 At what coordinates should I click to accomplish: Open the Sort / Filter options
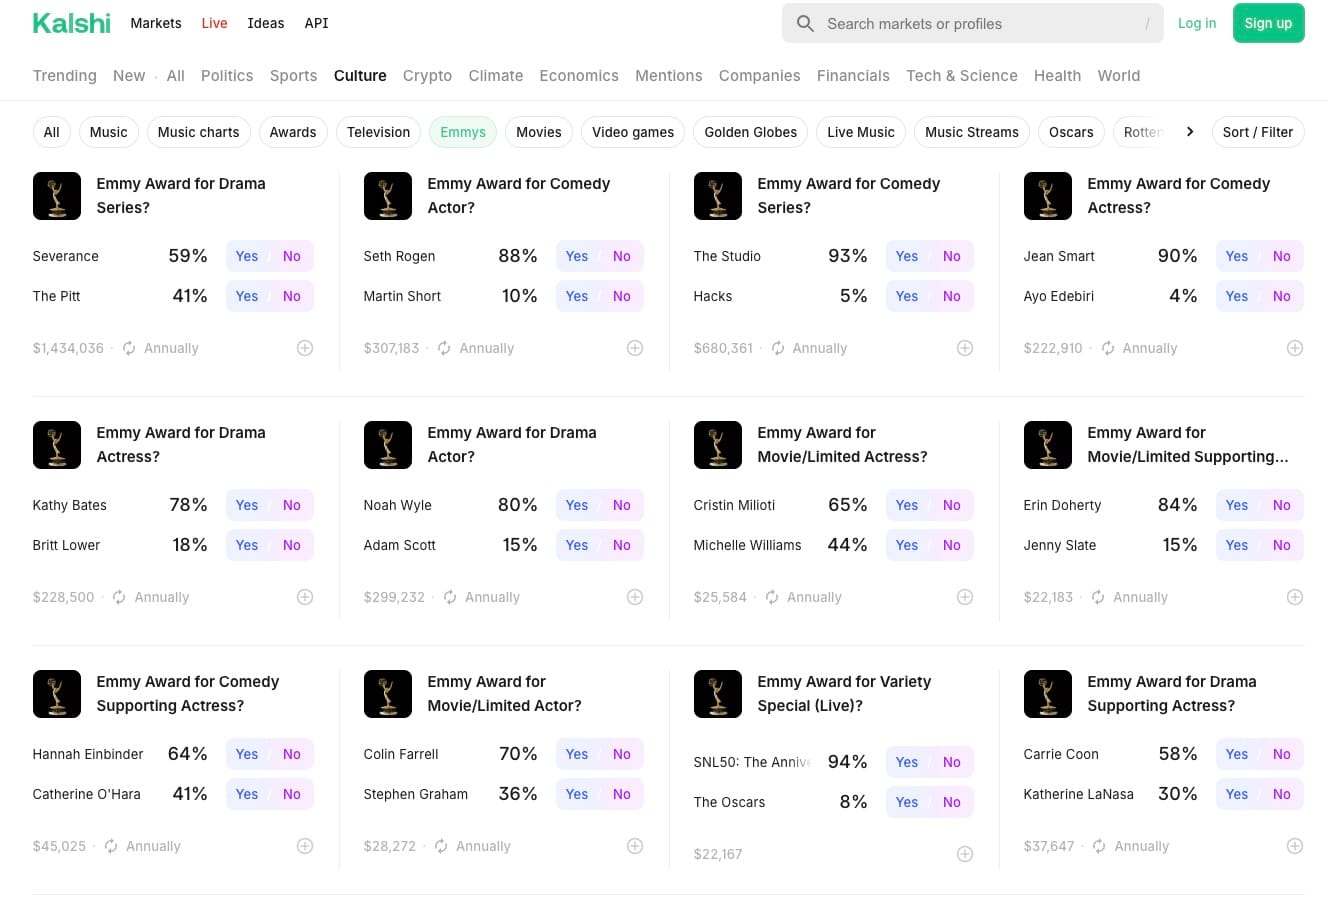(1257, 132)
